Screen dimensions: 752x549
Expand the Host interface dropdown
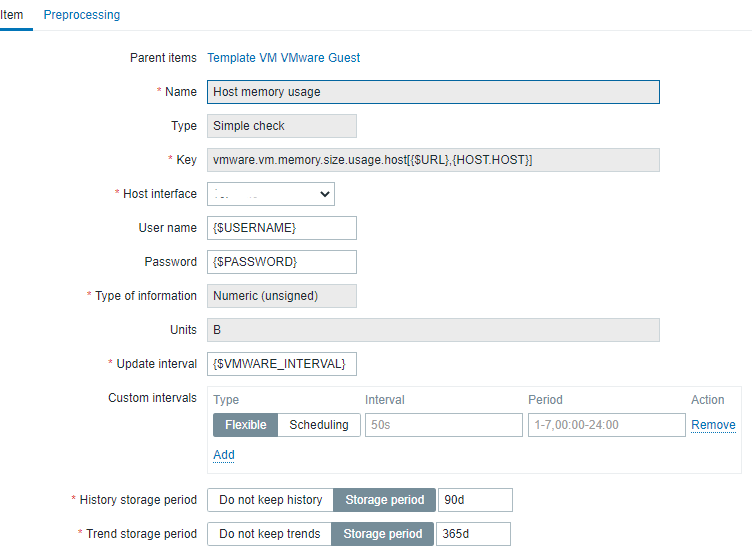271,194
